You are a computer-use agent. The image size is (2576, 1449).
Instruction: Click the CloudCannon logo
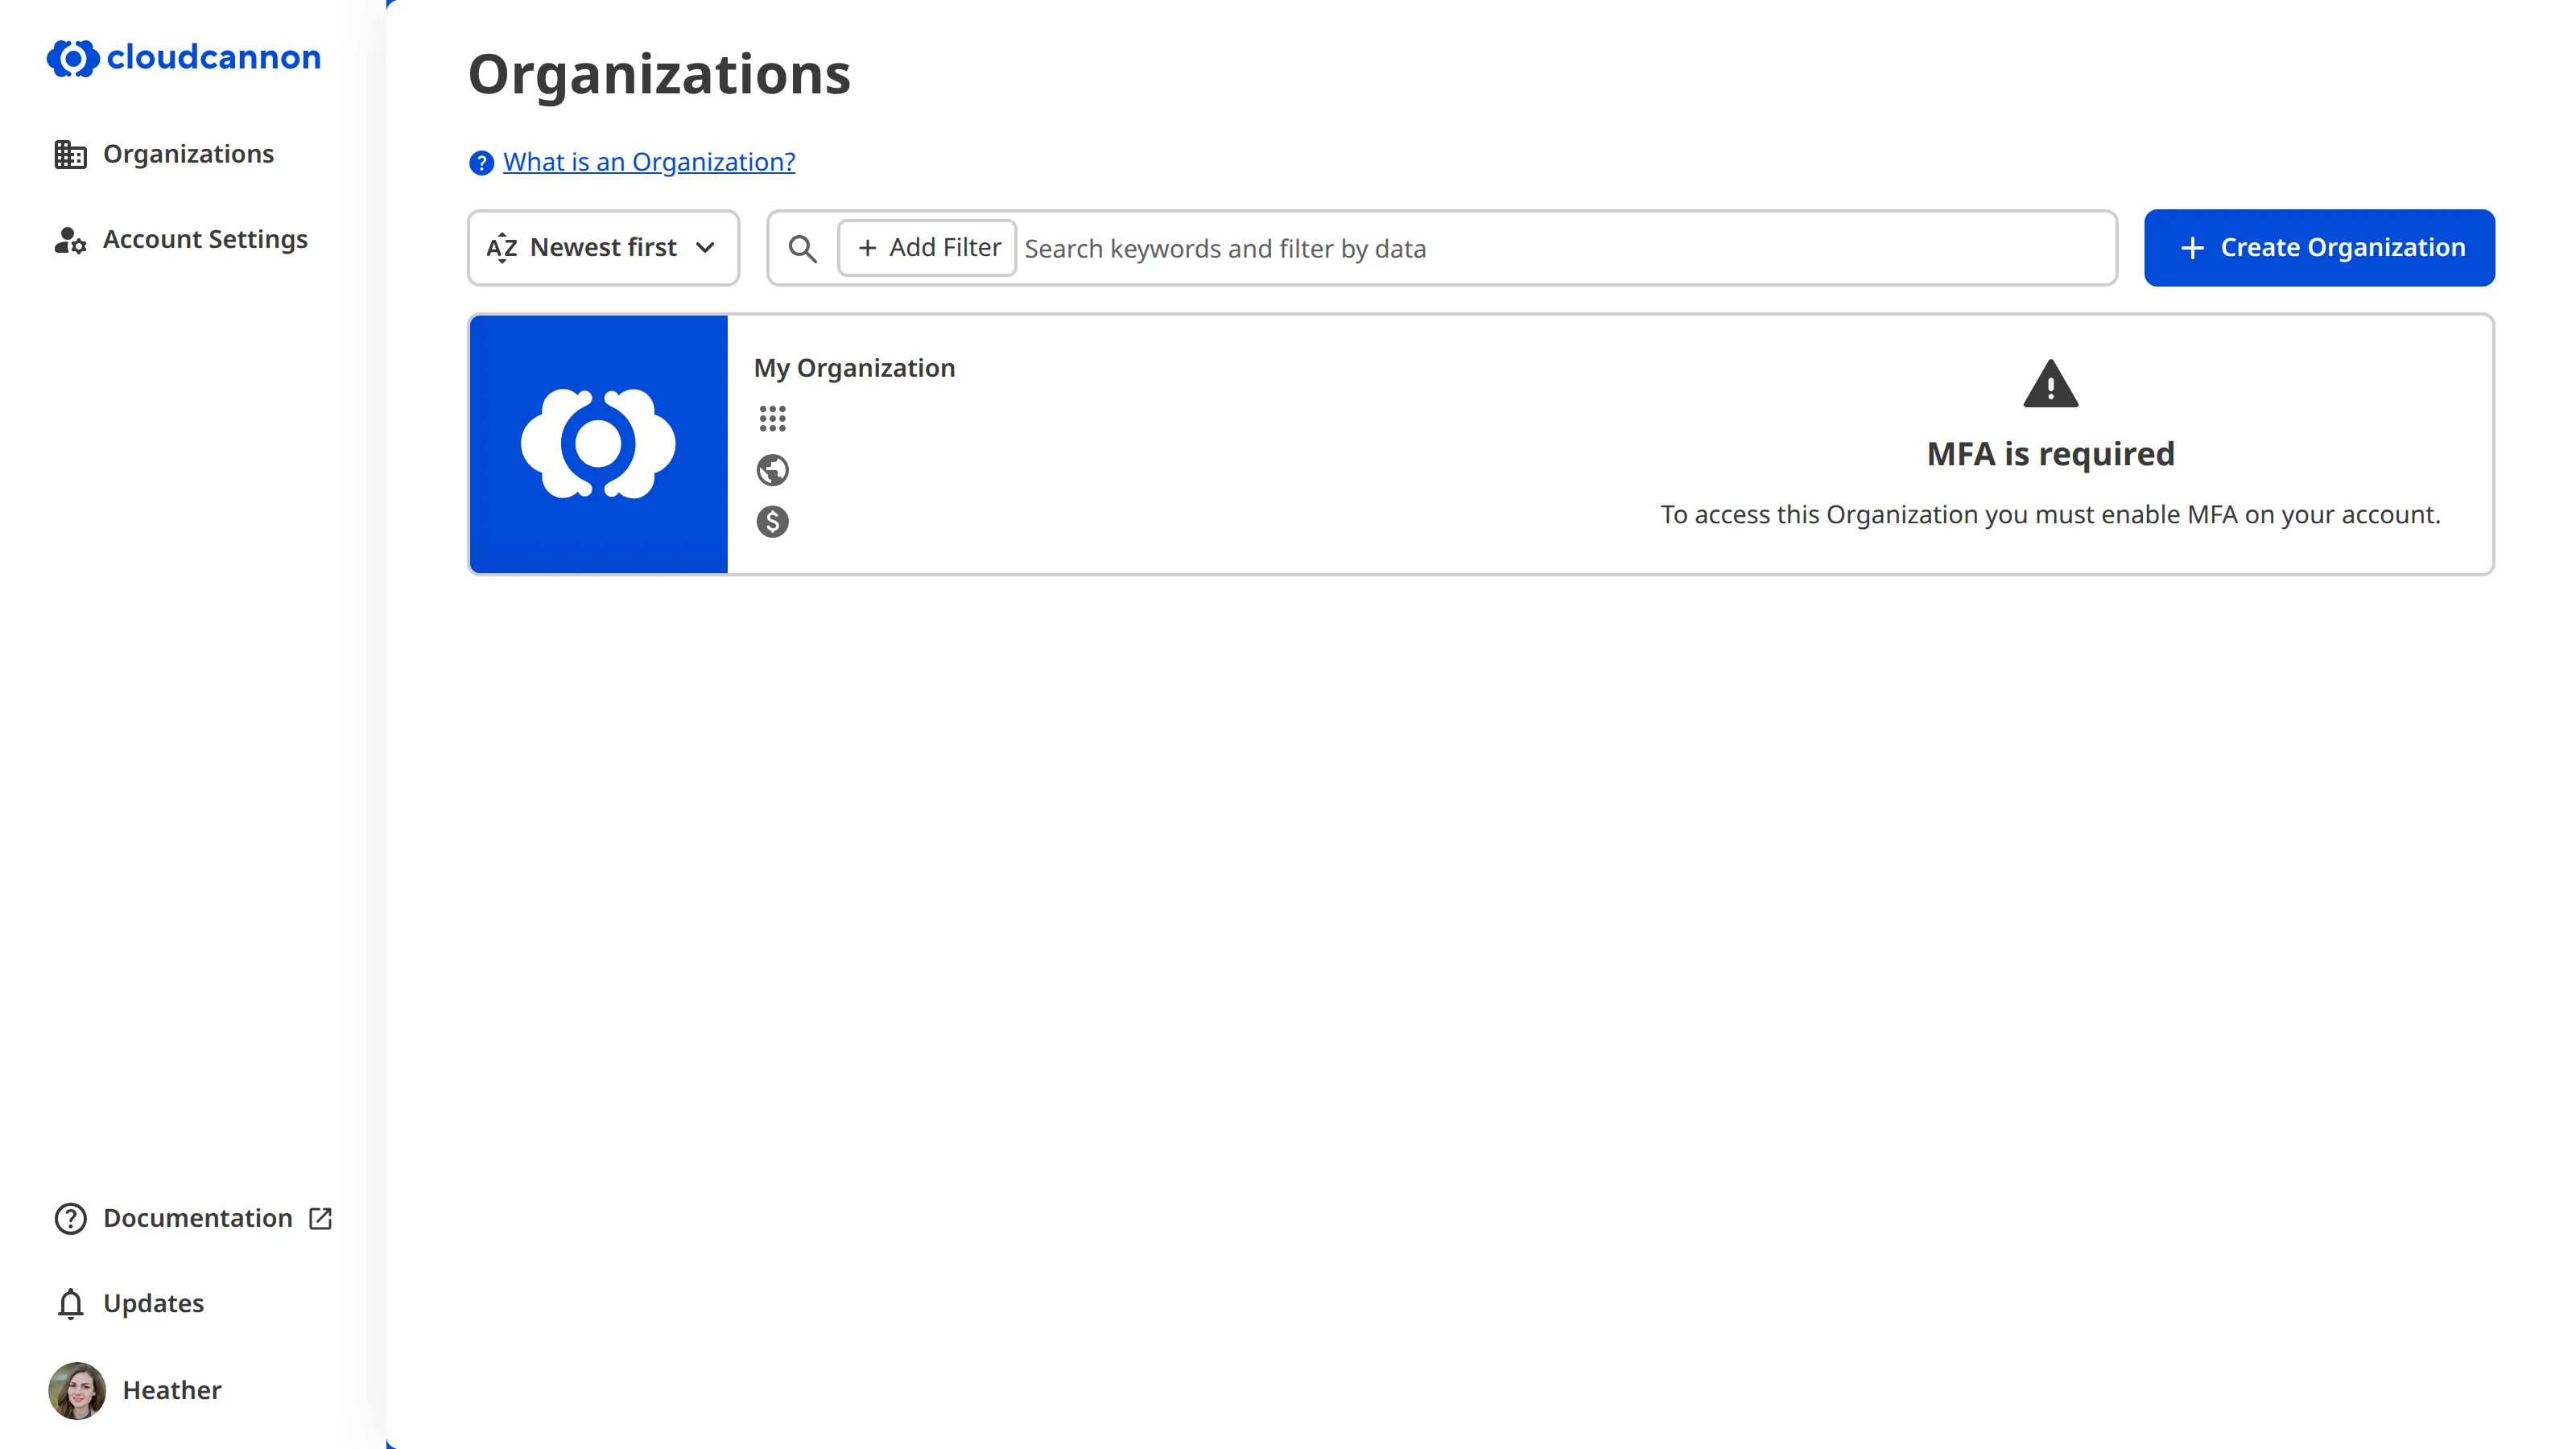(x=184, y=58)
